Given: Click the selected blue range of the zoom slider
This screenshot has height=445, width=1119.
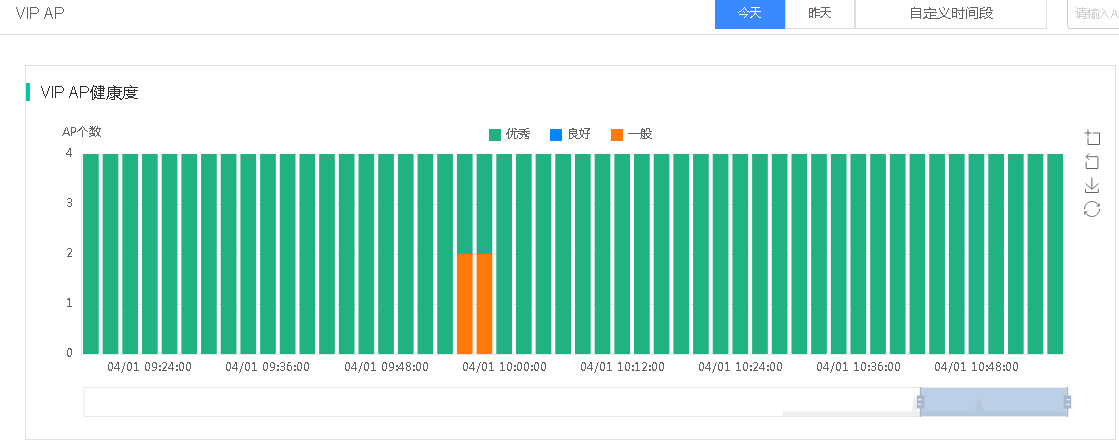Looking at the screenshot, I should pos(994,402).
